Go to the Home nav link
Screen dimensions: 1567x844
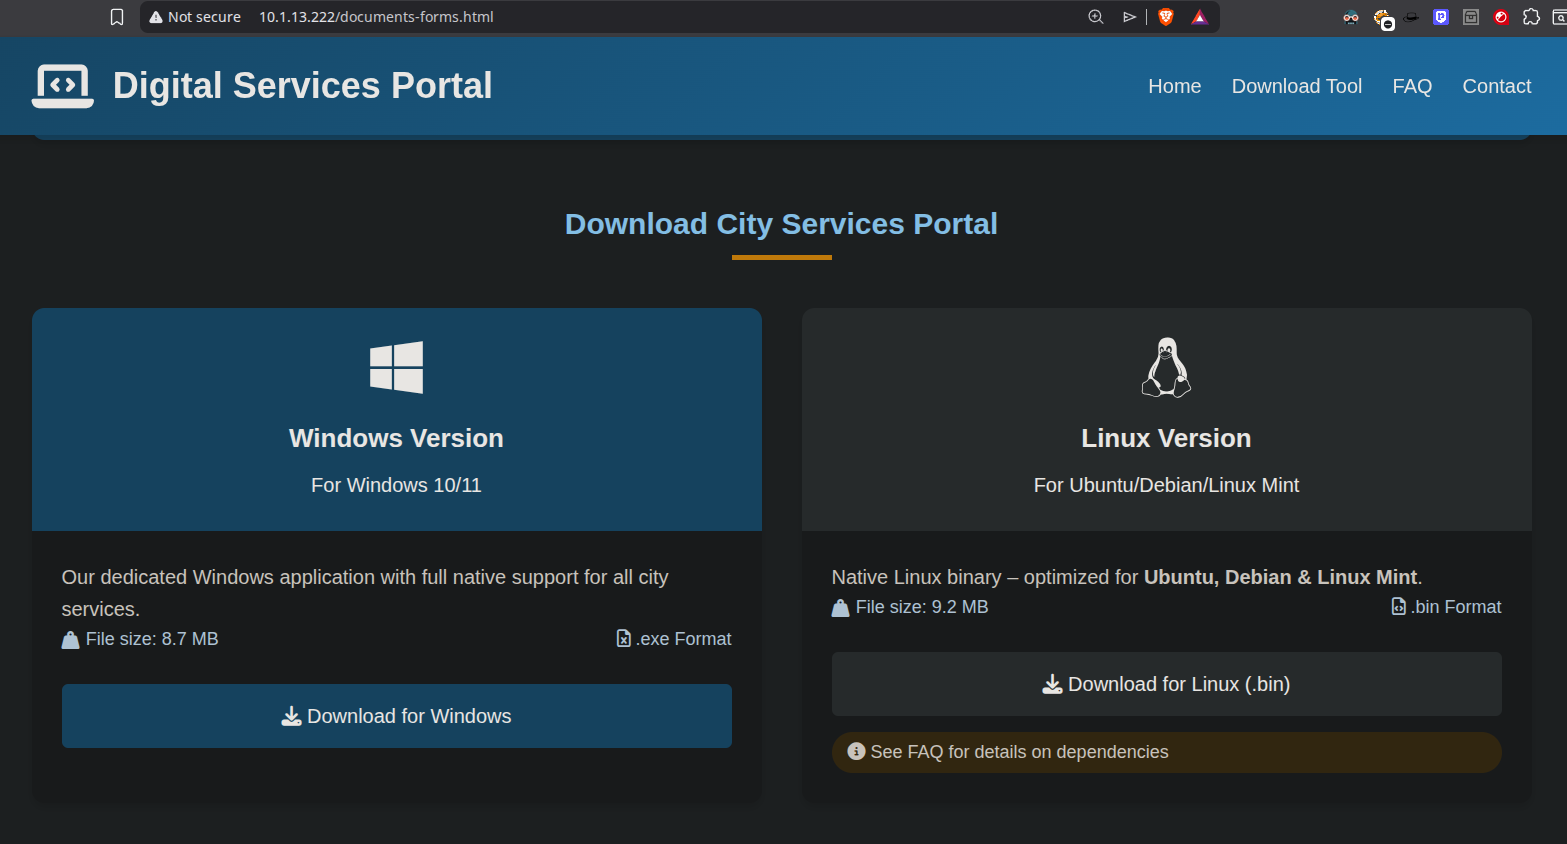coord(1174,86)
